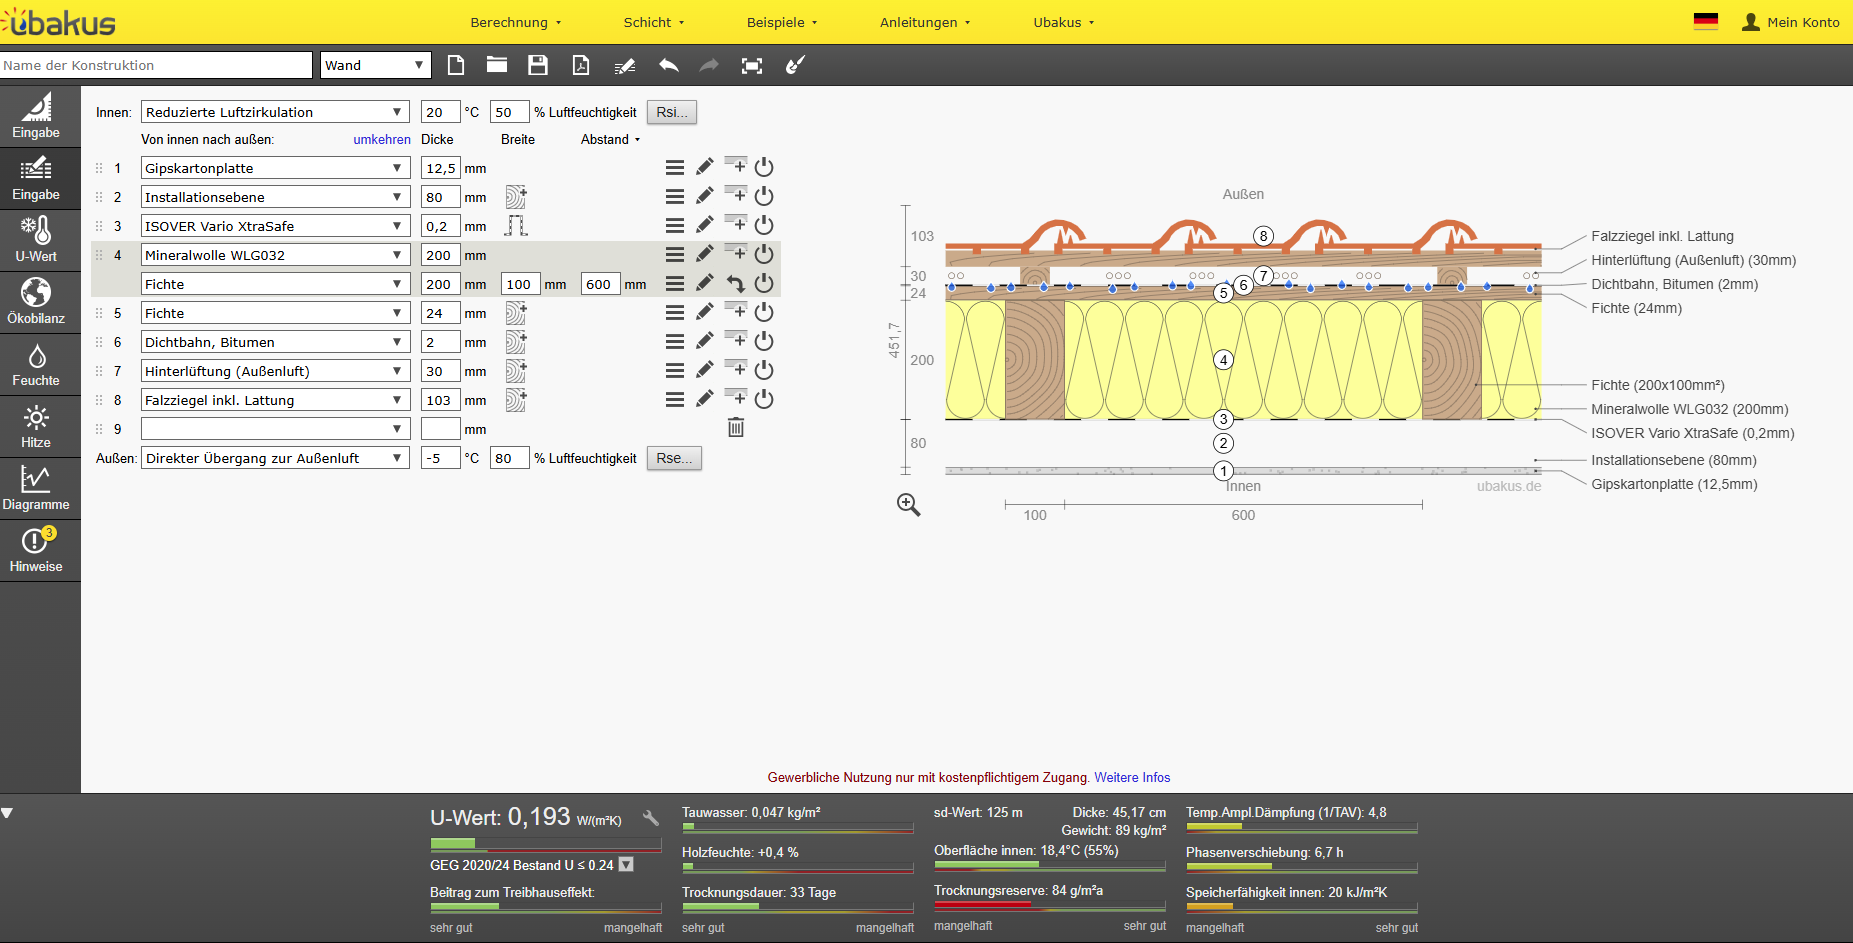This screenshot has width=1853, height=943.
Task: Toggle power for the Dichtbahn, Bitumen layer
Action: [x=764, y=342]
